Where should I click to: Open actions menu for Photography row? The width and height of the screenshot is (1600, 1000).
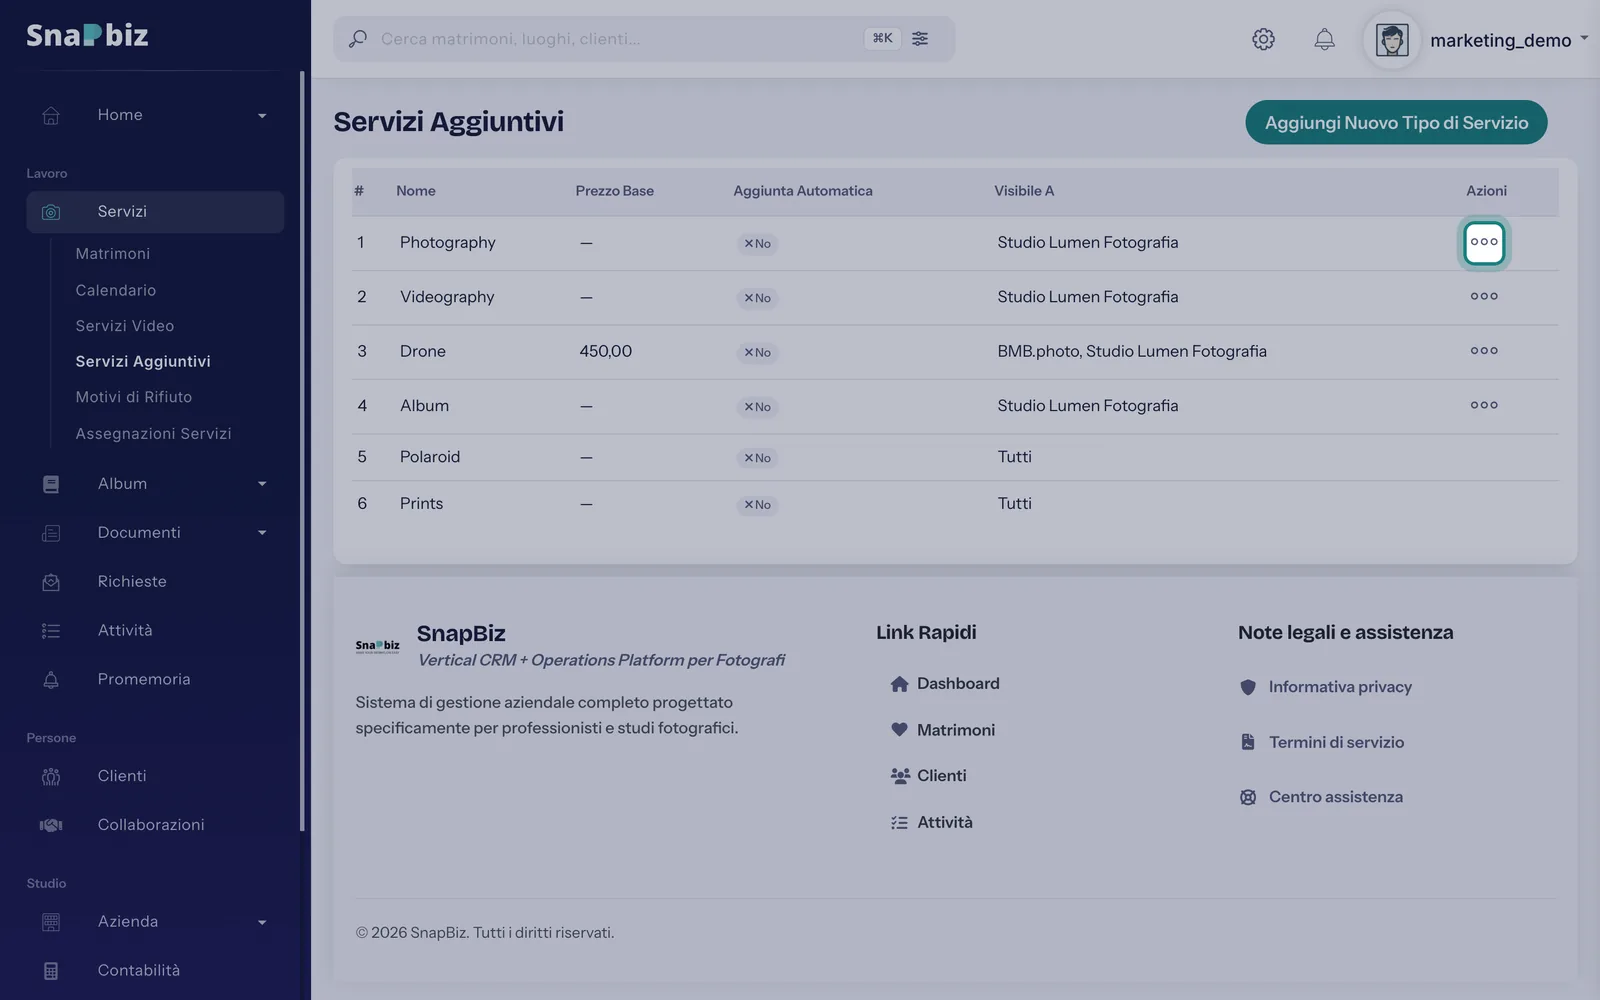click(1484, 242)
